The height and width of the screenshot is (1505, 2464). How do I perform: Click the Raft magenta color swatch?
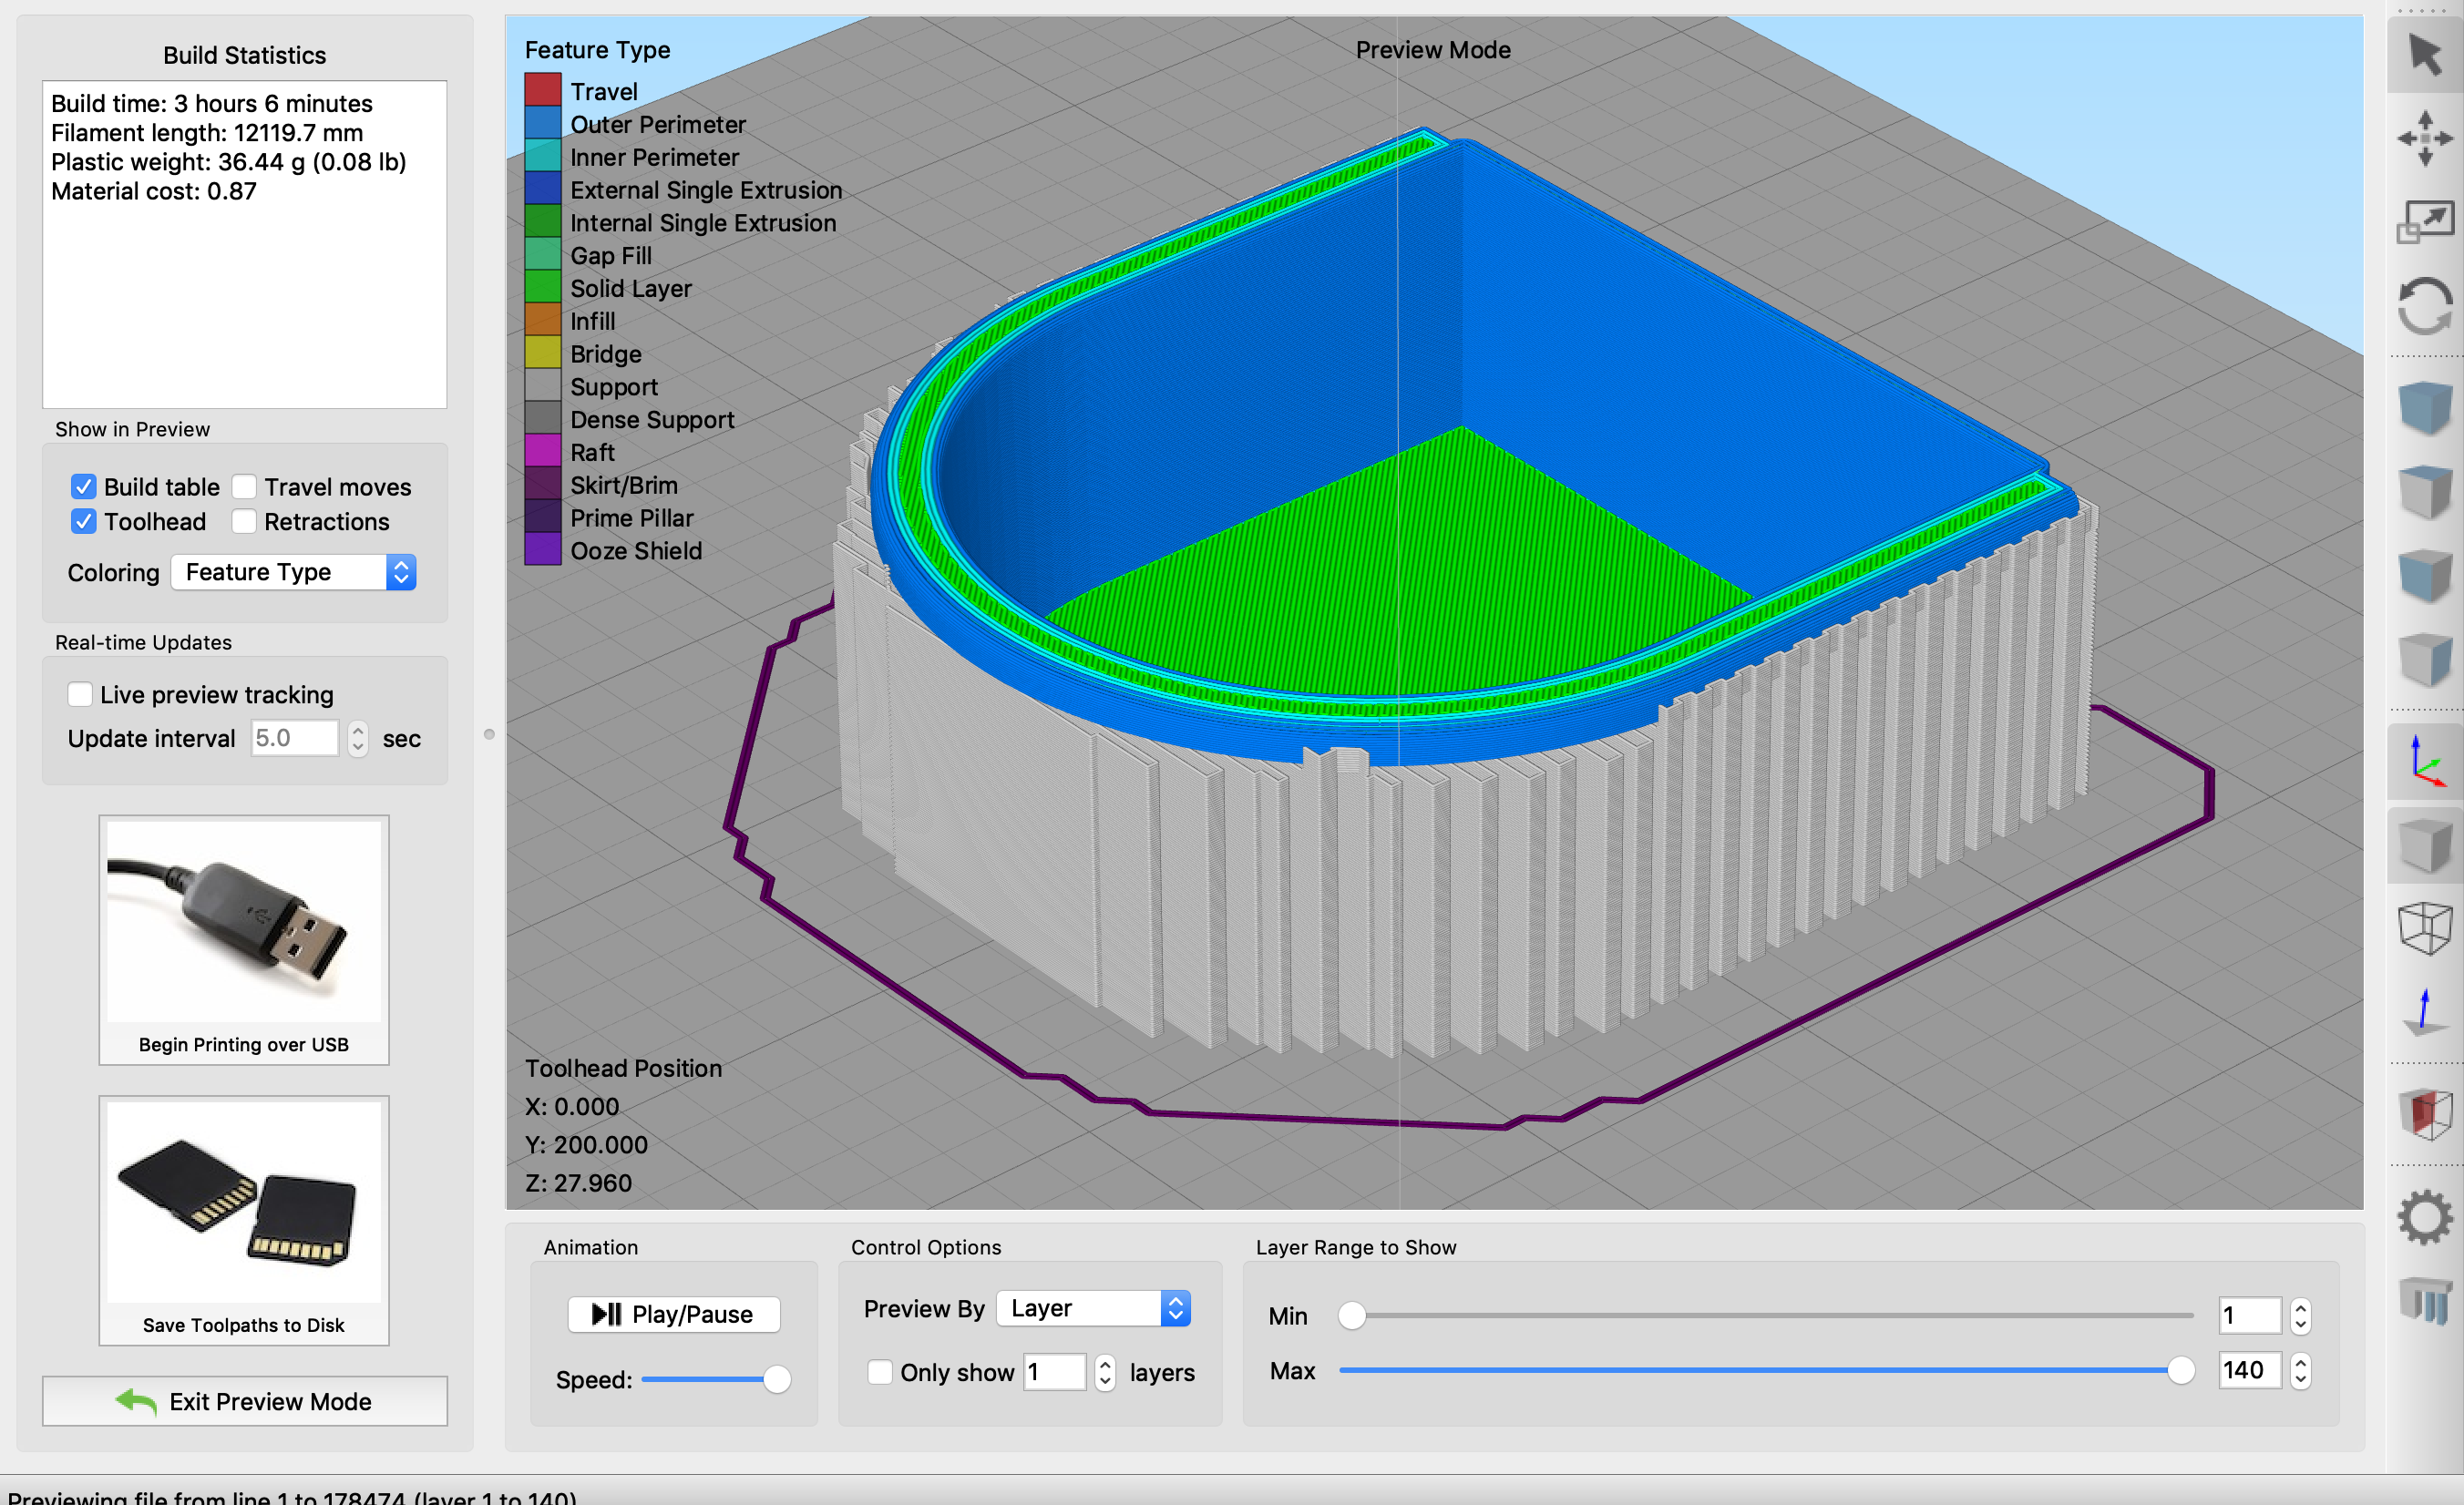click(543, 451)
